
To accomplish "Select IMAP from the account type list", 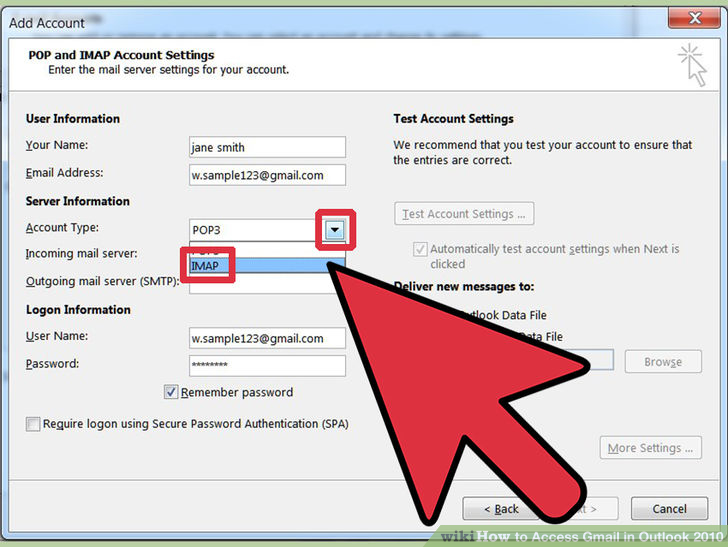I will click(266, 266).
